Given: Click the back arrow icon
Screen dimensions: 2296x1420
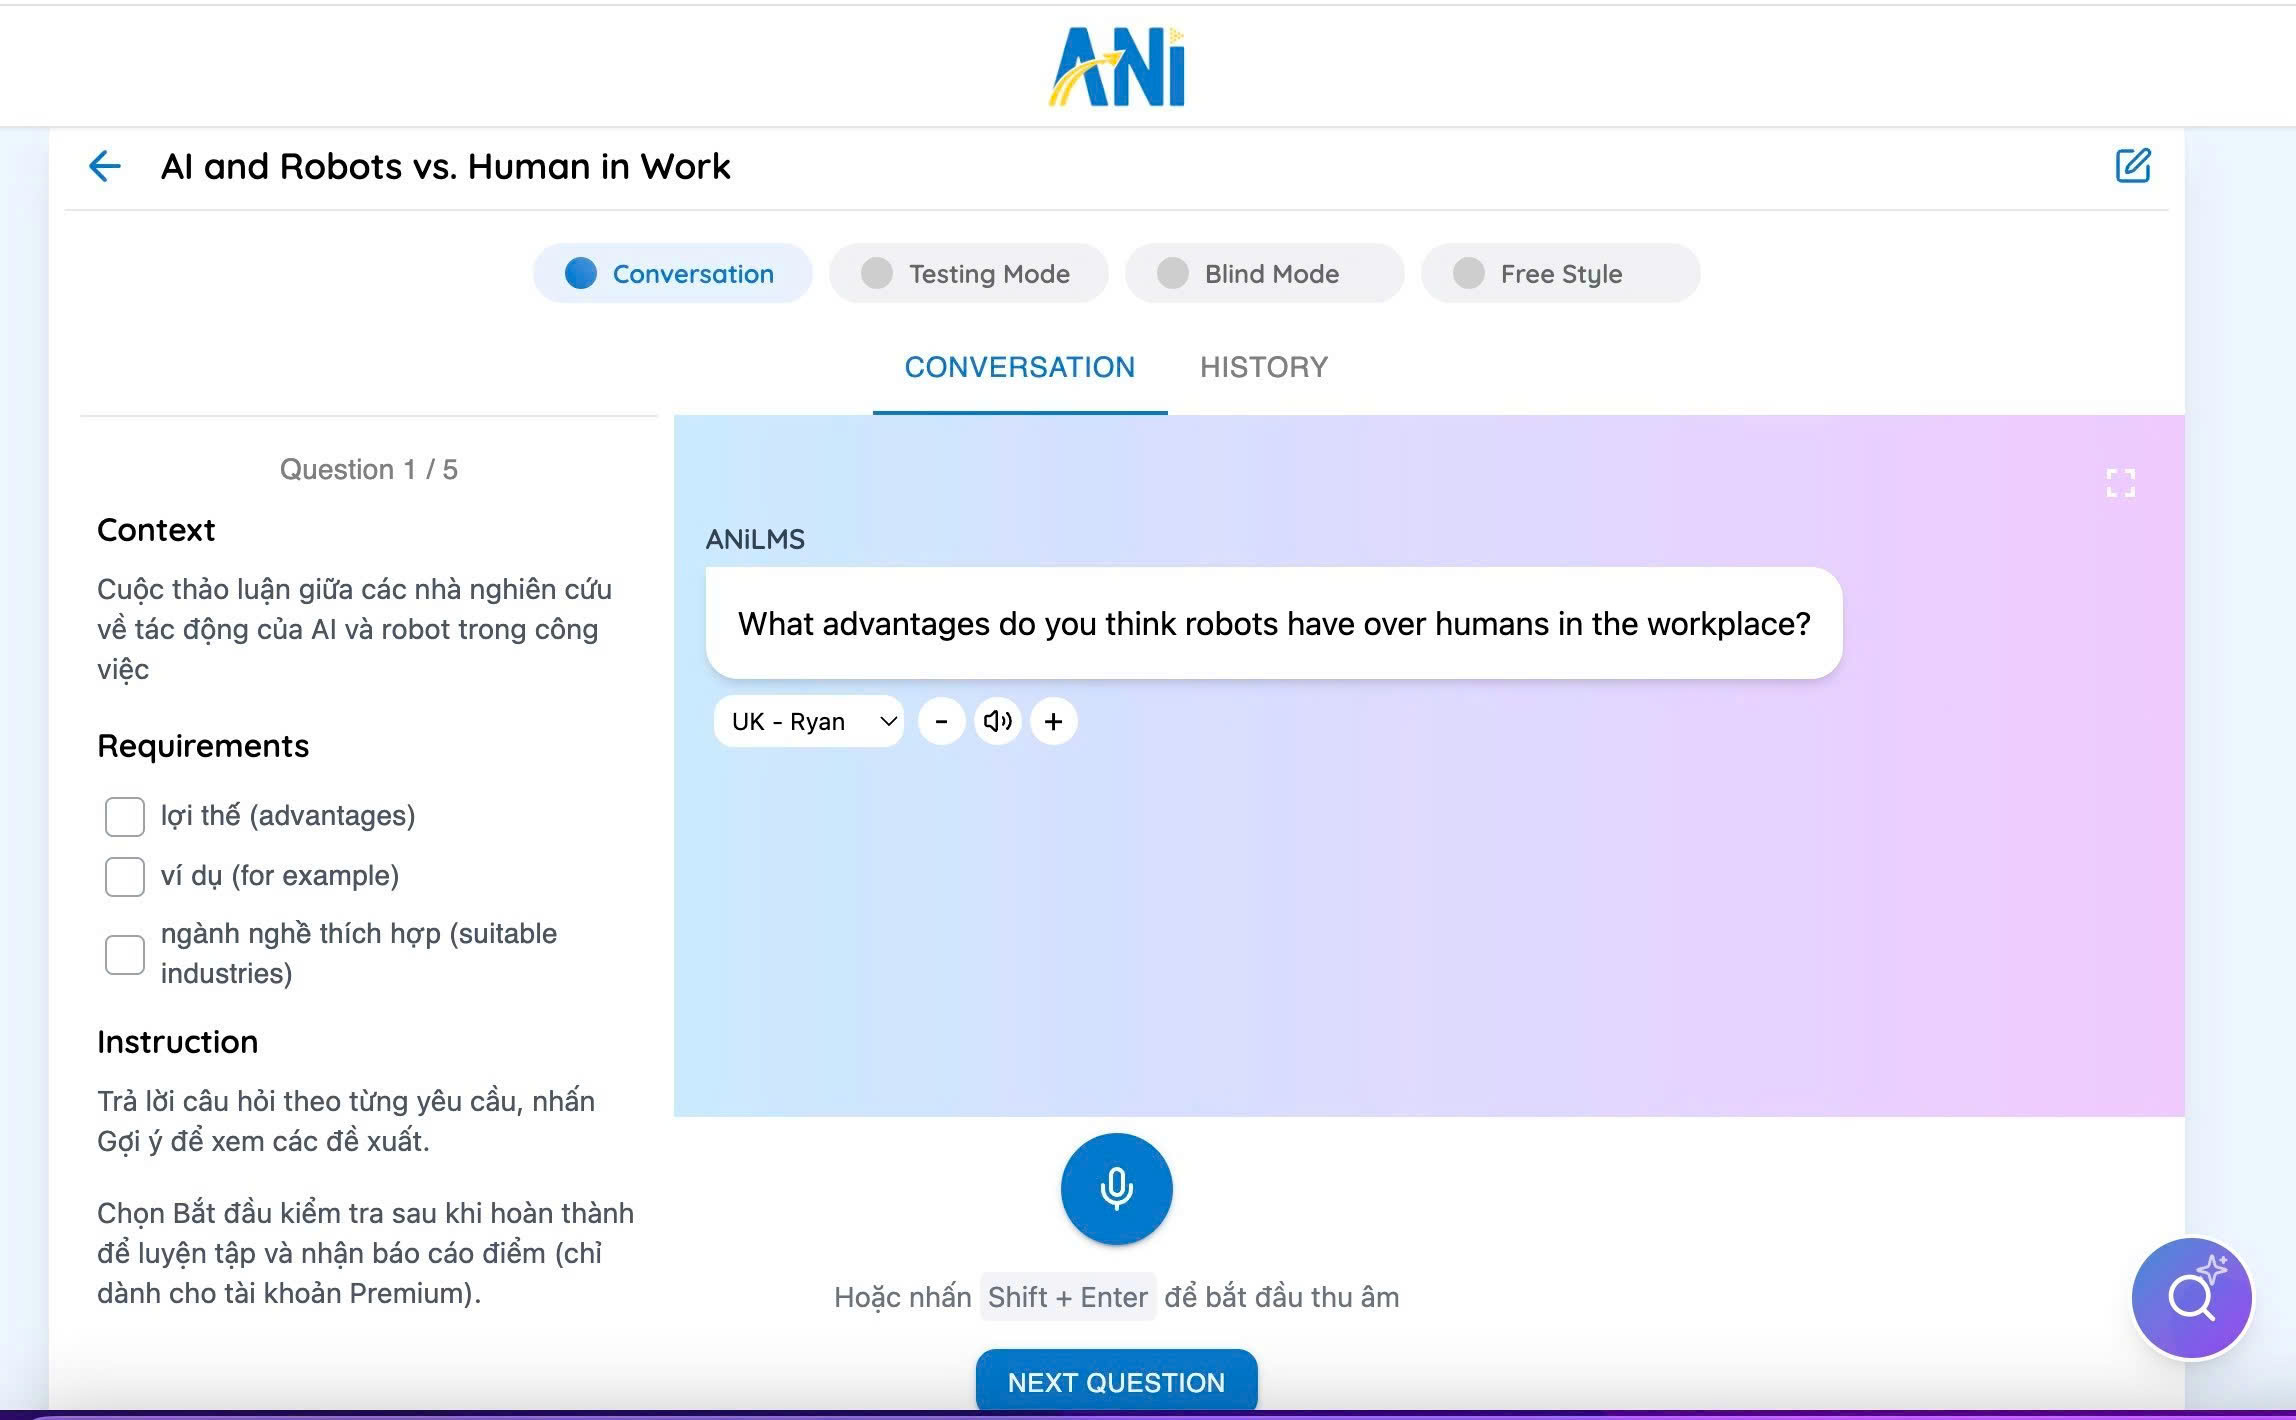Looking at the screenshot, I should pos(105,166).
